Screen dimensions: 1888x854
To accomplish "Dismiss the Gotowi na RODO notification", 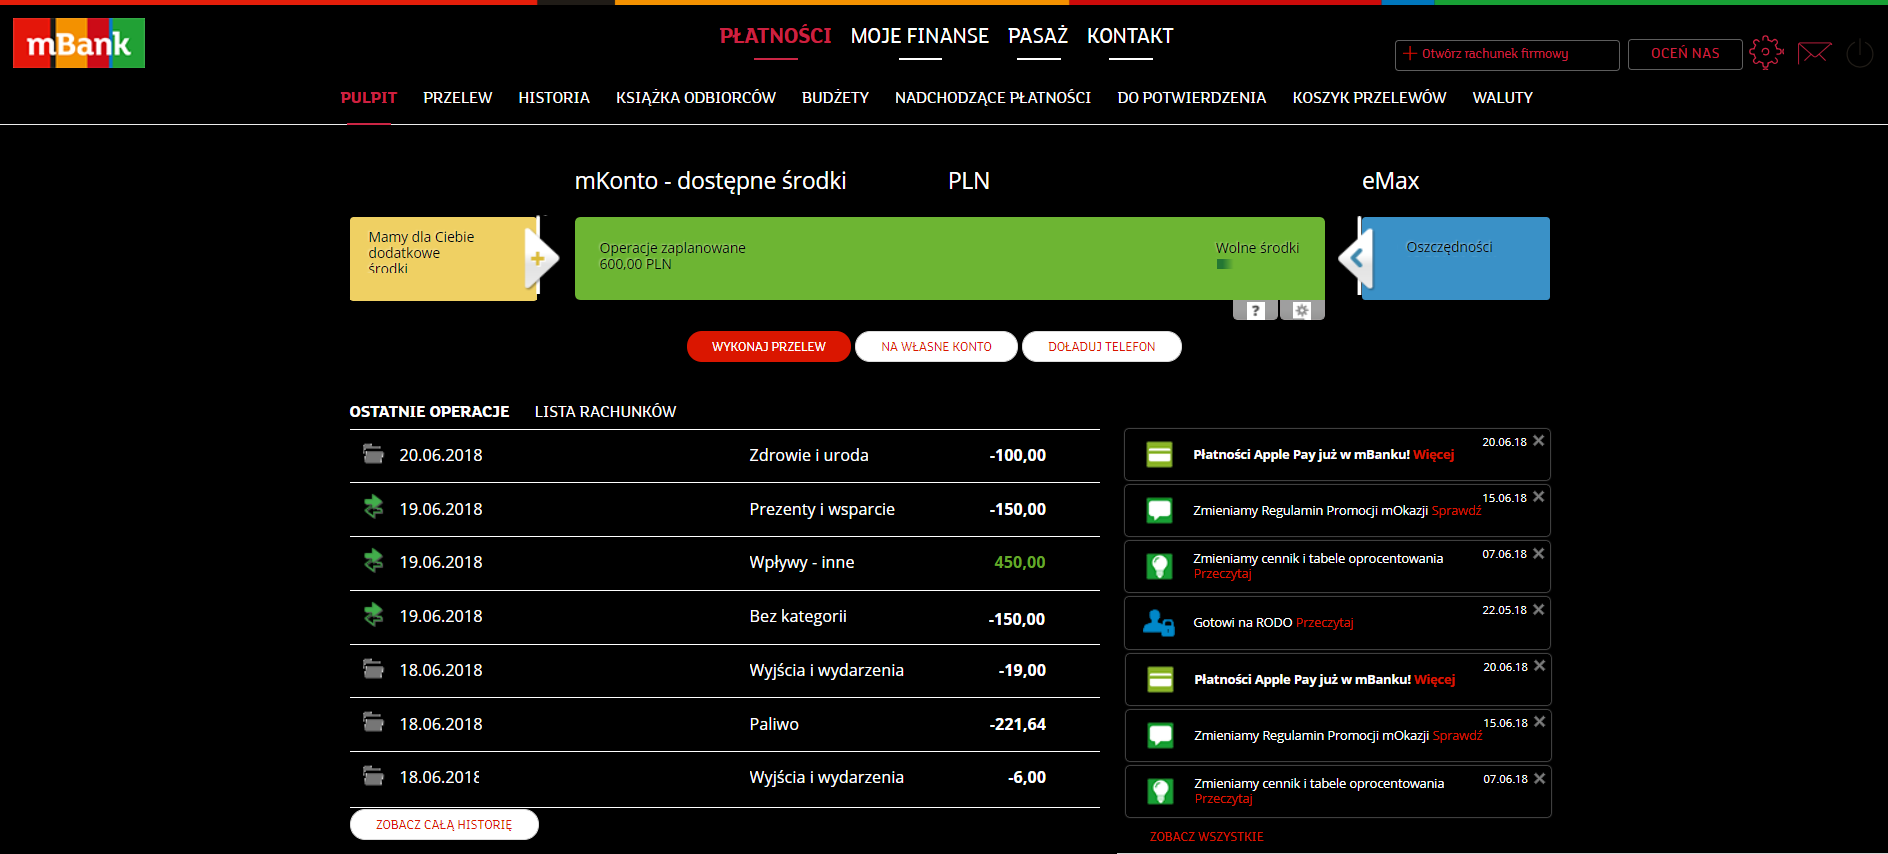I will click(1539, 609).
